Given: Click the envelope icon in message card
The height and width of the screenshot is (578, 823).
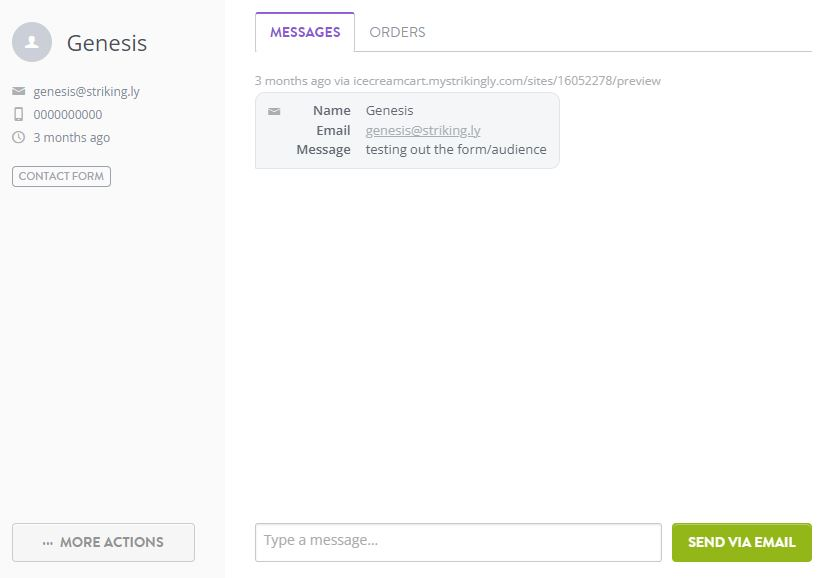Looking at the screenshot, I should 274,111.
